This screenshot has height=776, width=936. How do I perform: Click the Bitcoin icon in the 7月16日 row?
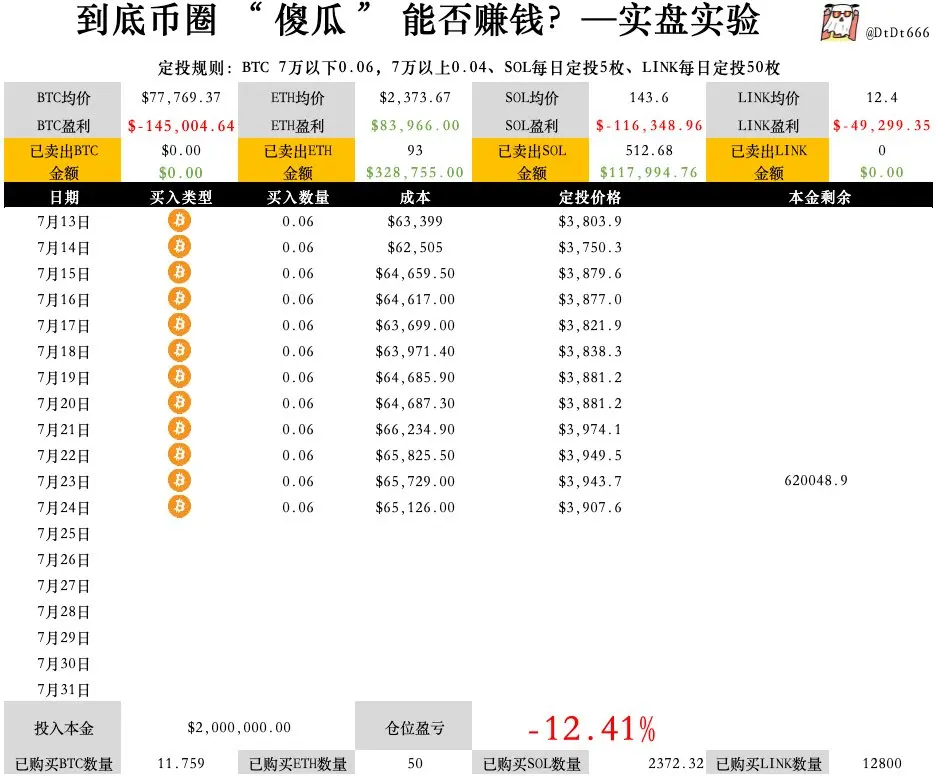pos(179,298)
